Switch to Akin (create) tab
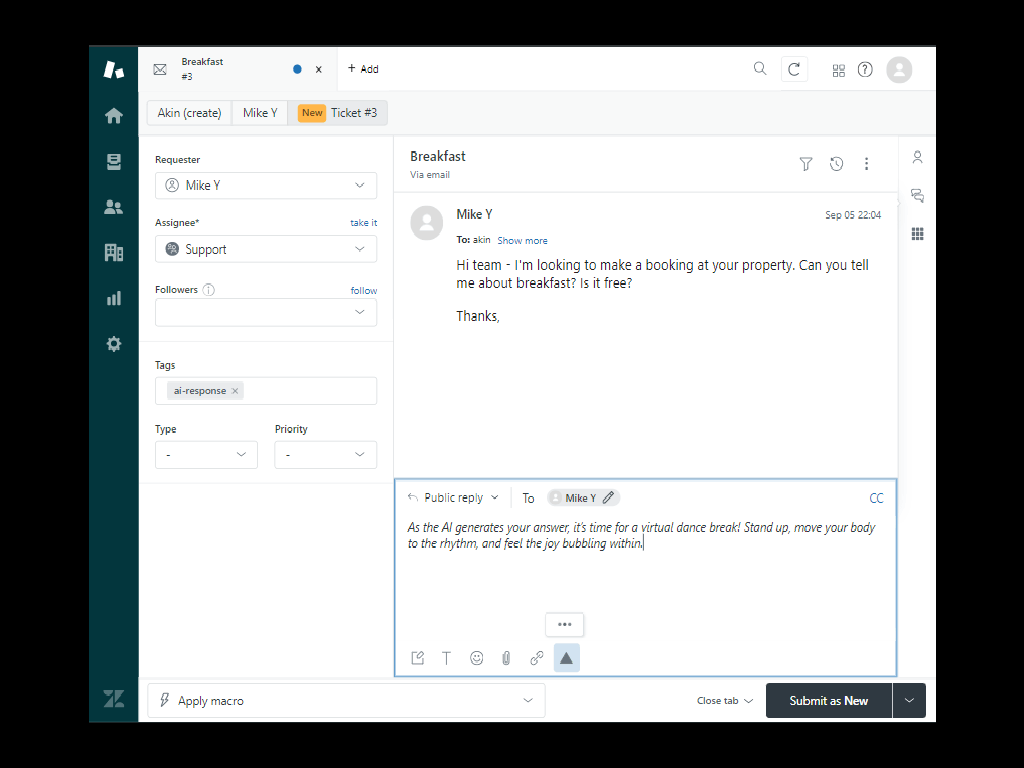 [x=189, y=113]
